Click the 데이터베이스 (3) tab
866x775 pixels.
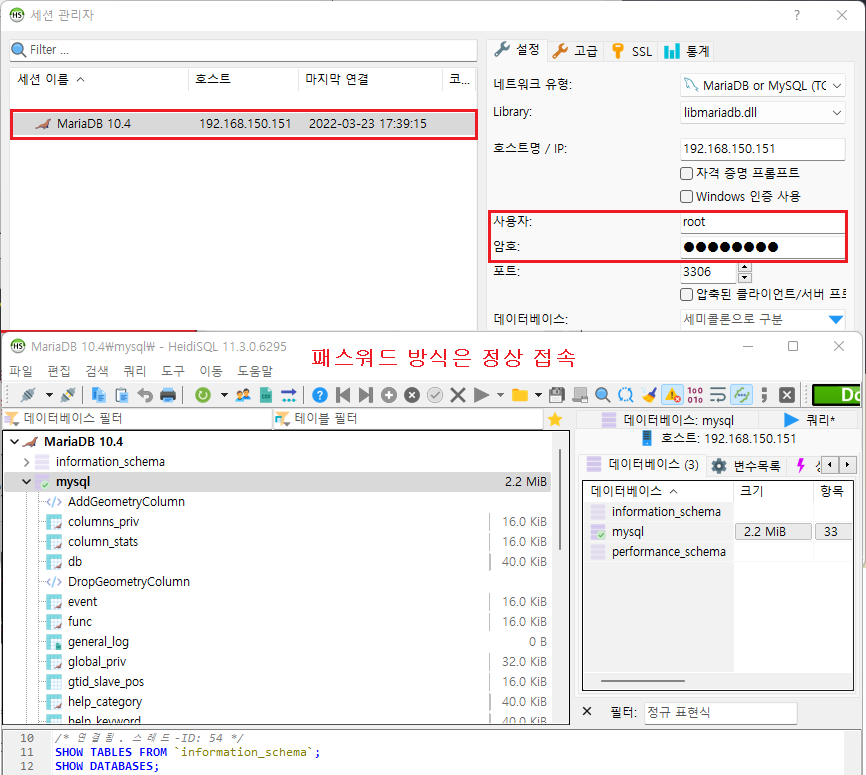point(643,465)
